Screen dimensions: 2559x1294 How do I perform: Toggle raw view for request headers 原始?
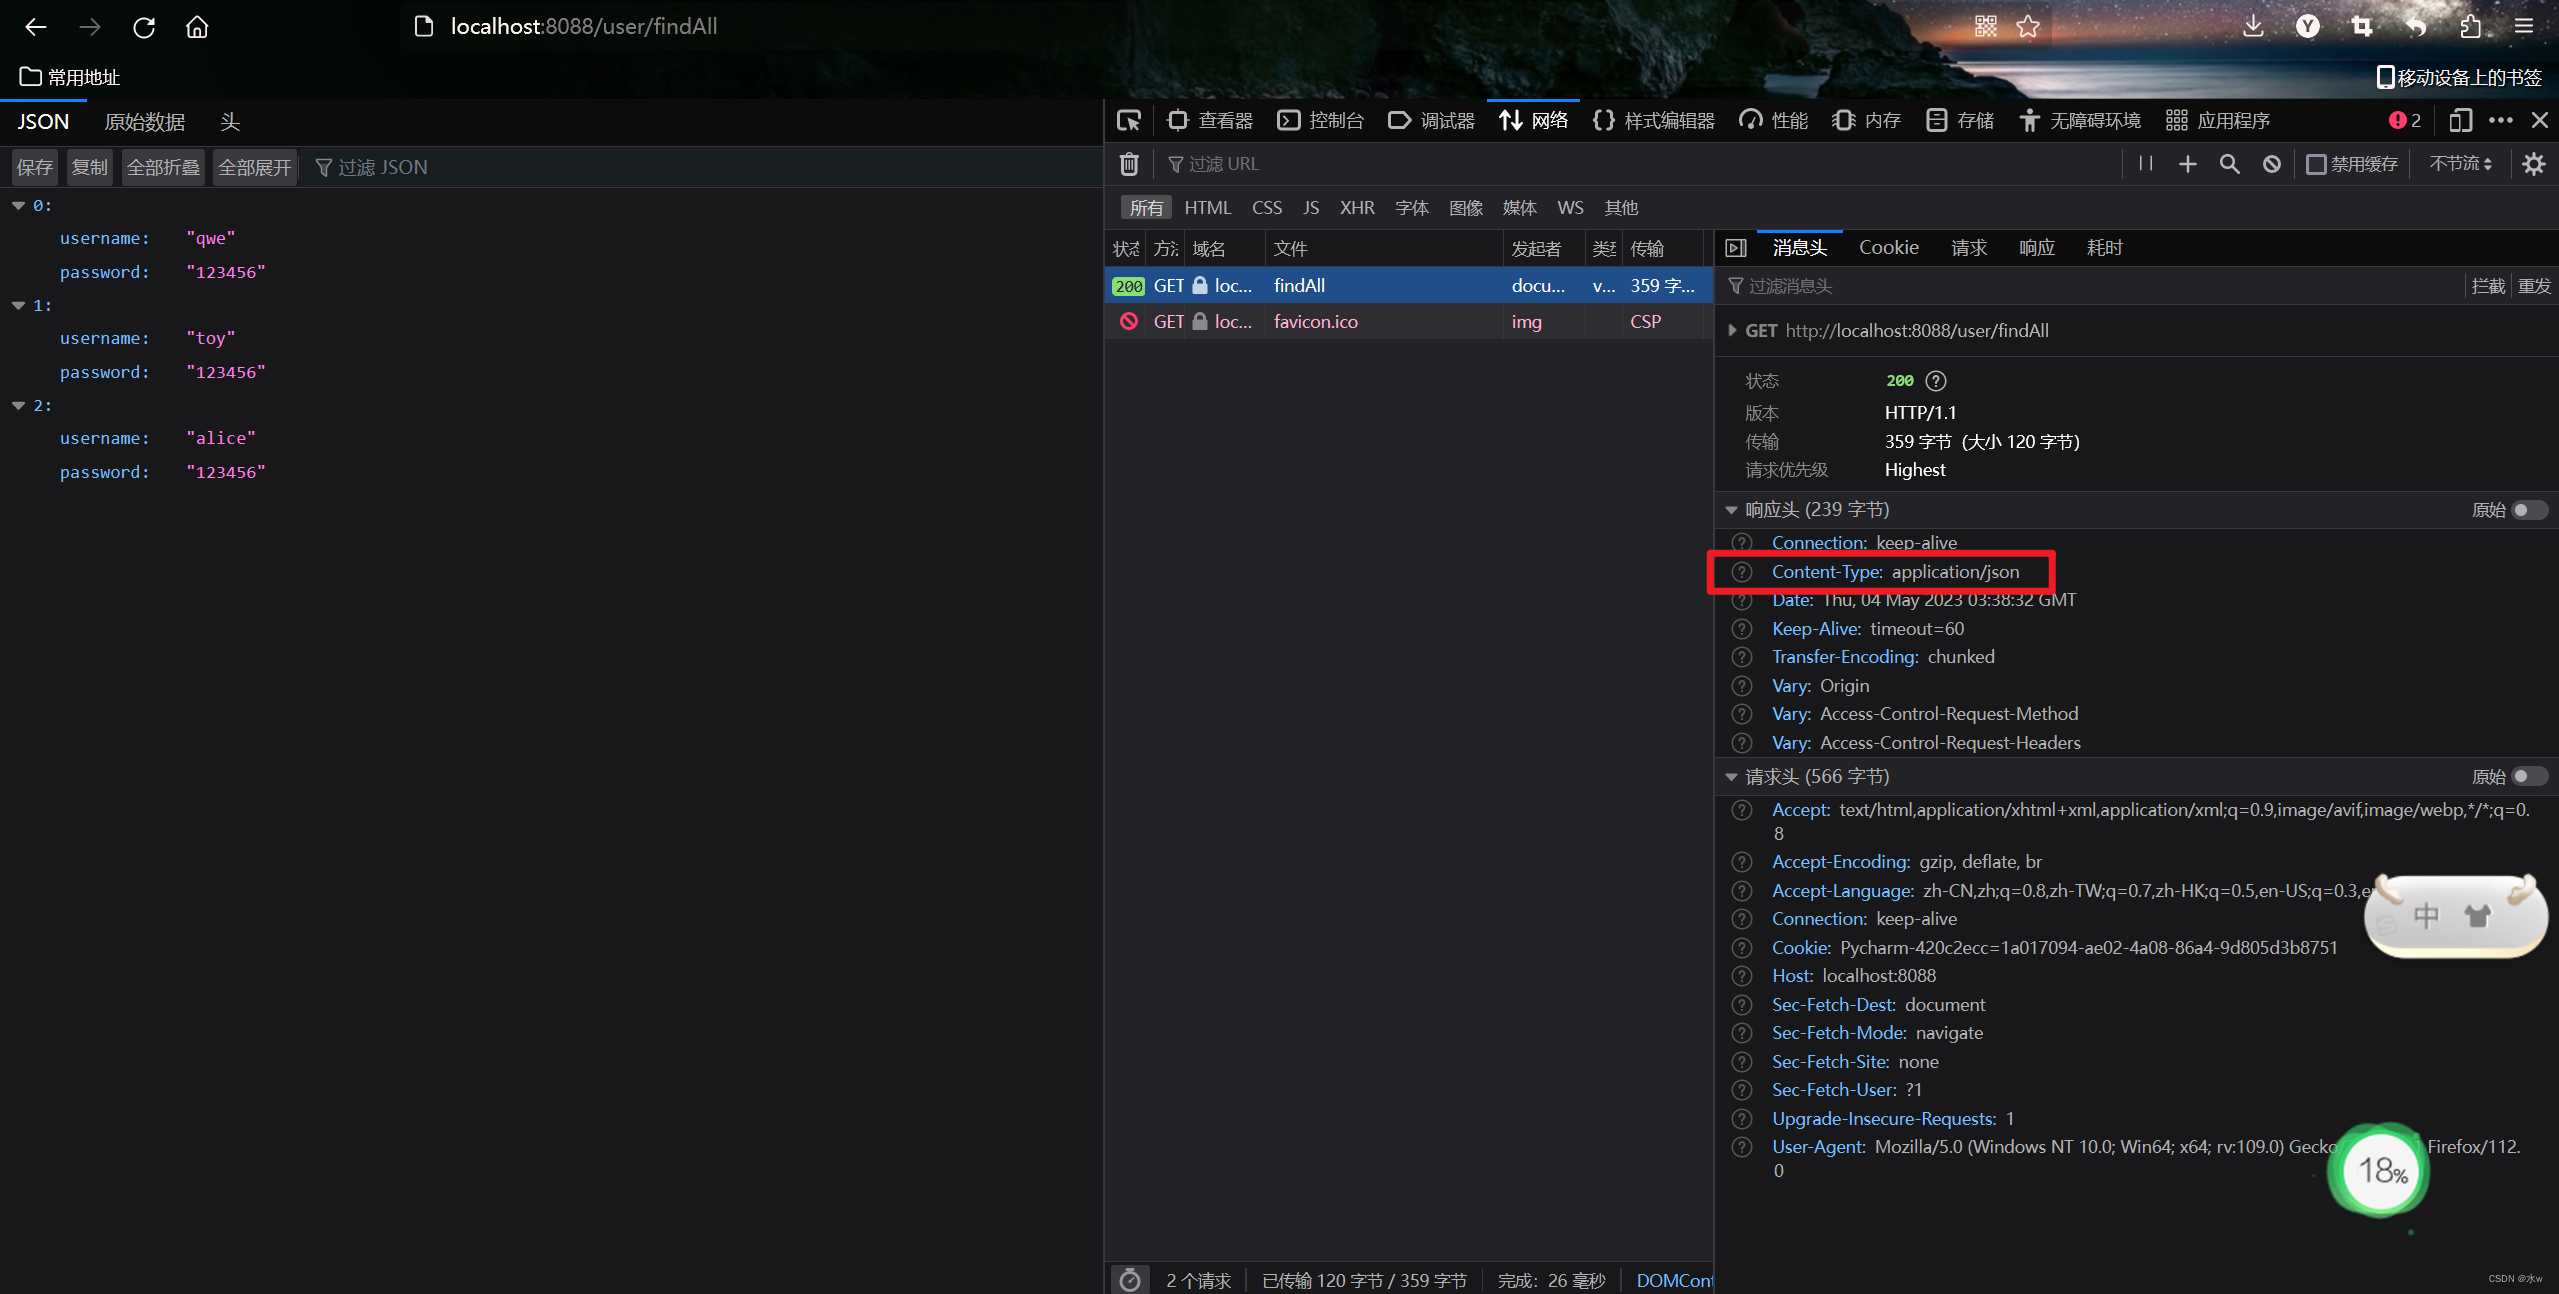2530,777
